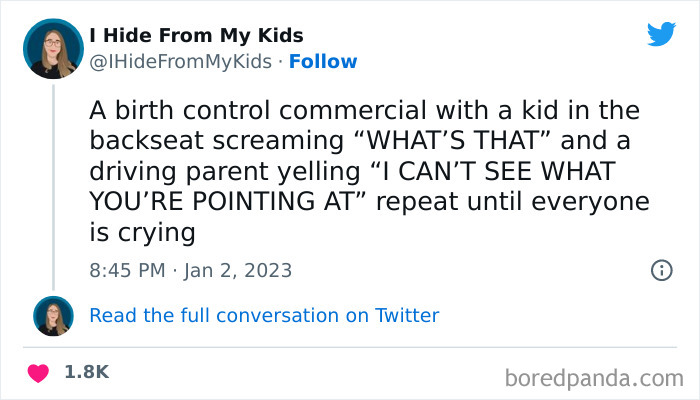Click the "8:45 PM" time of the tweet

[x=125, y=270]
